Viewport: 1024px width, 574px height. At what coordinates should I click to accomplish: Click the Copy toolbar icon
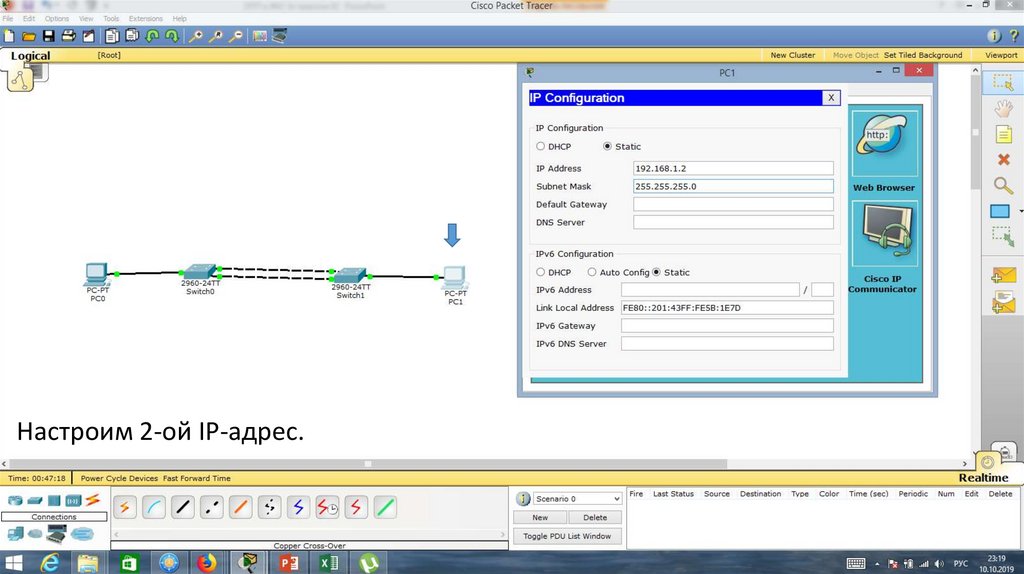point(112,37)
